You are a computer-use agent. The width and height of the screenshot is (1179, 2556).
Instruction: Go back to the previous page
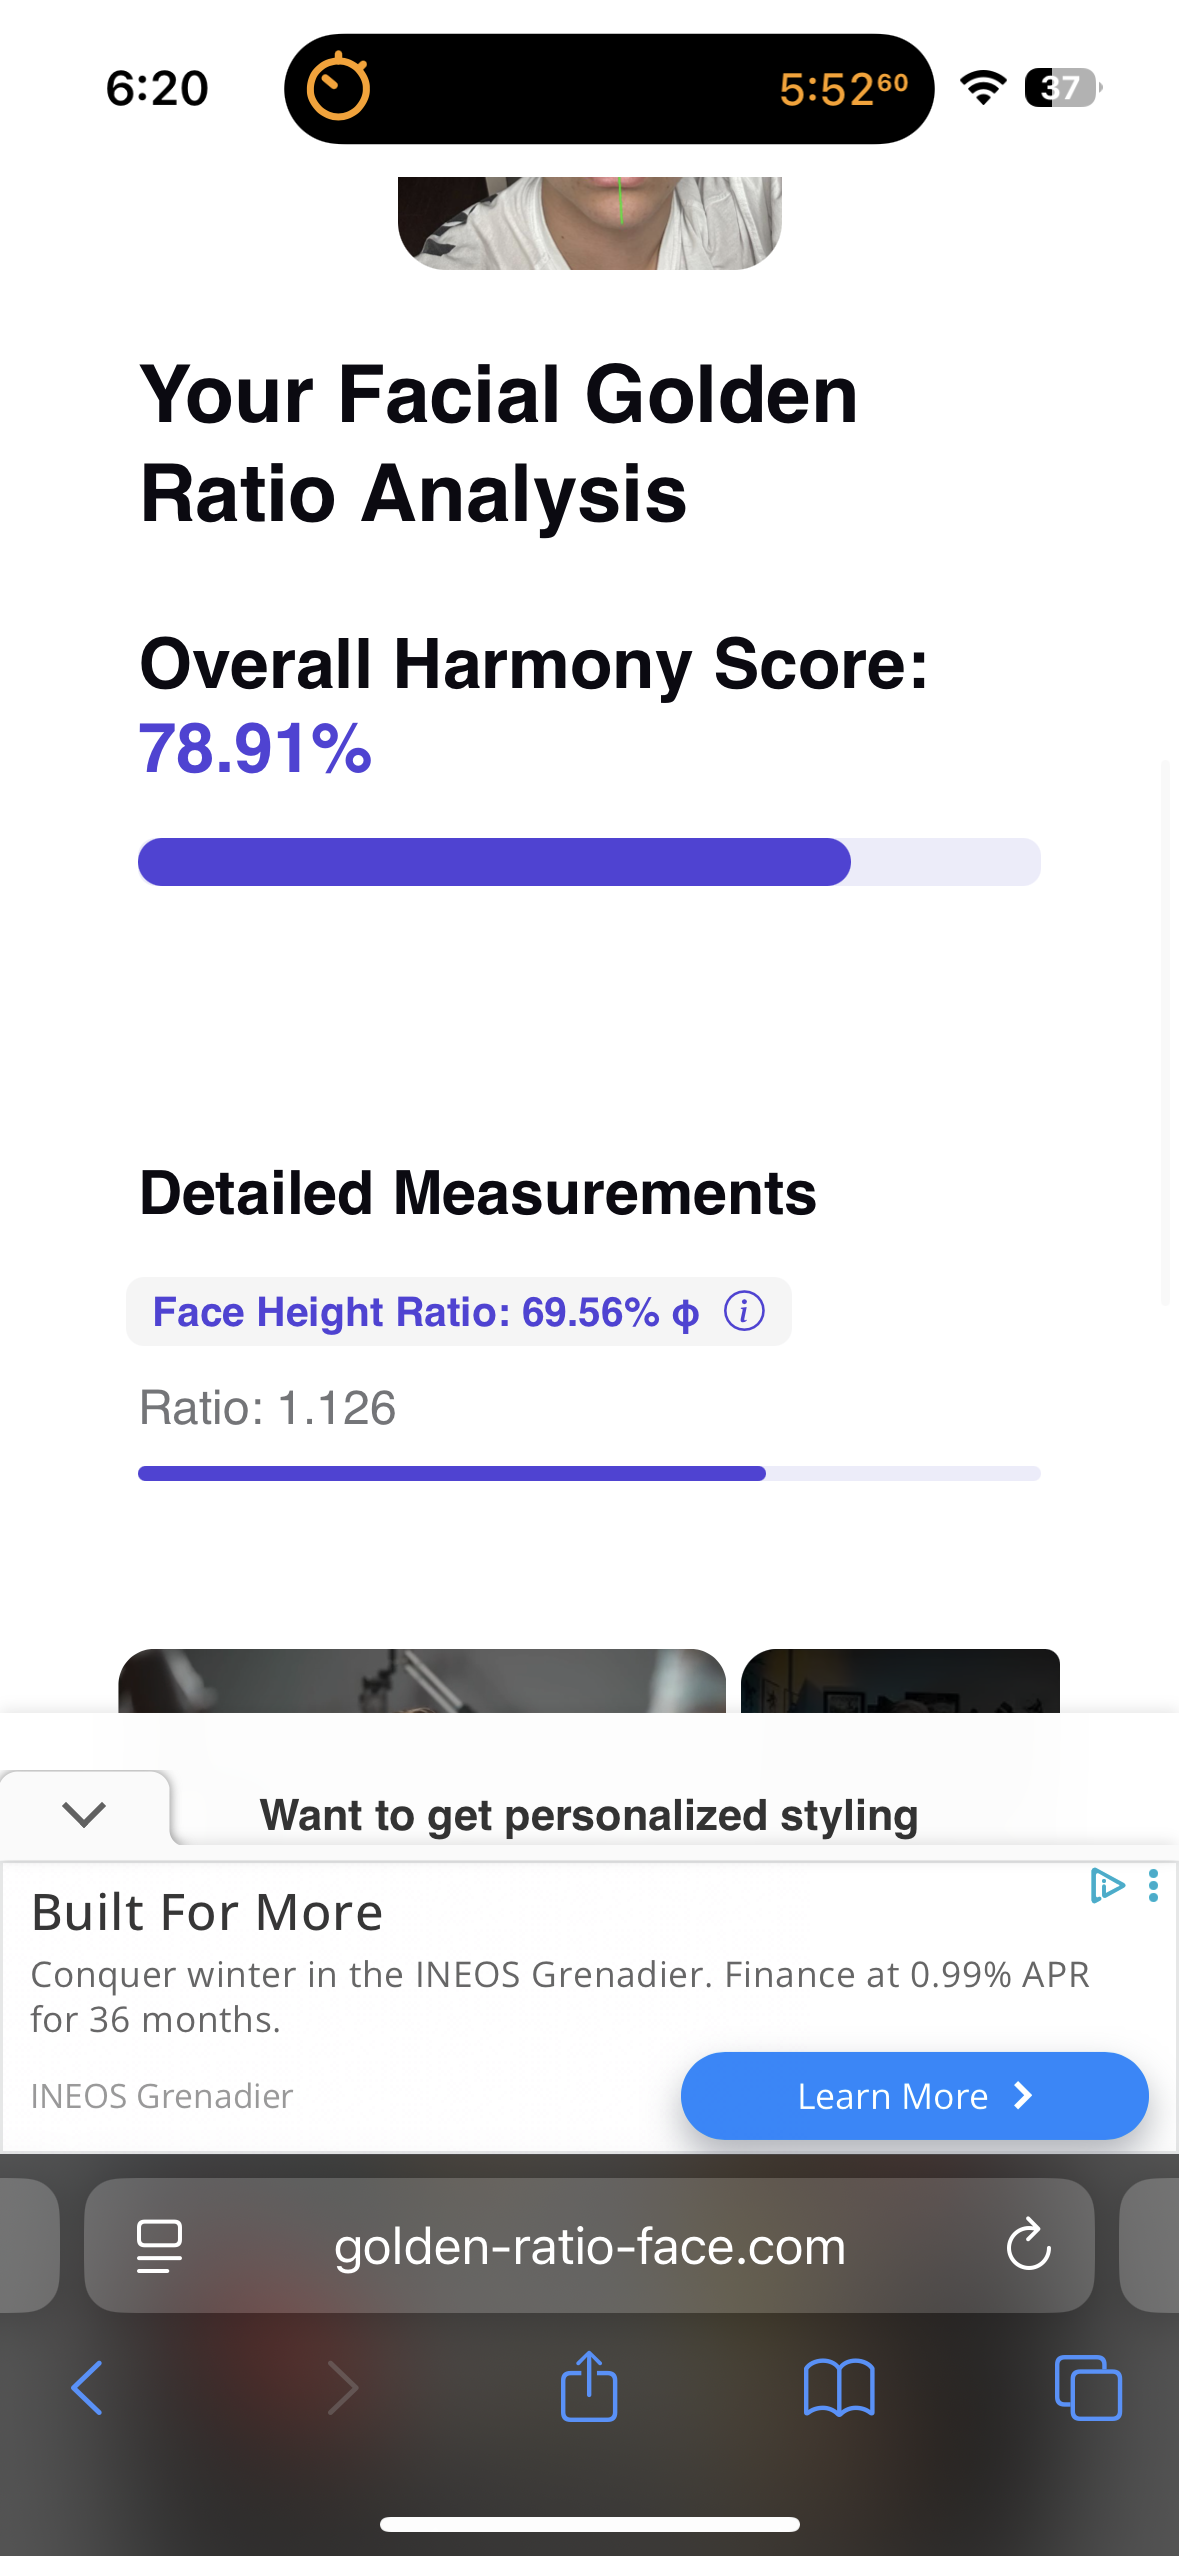87,2388
